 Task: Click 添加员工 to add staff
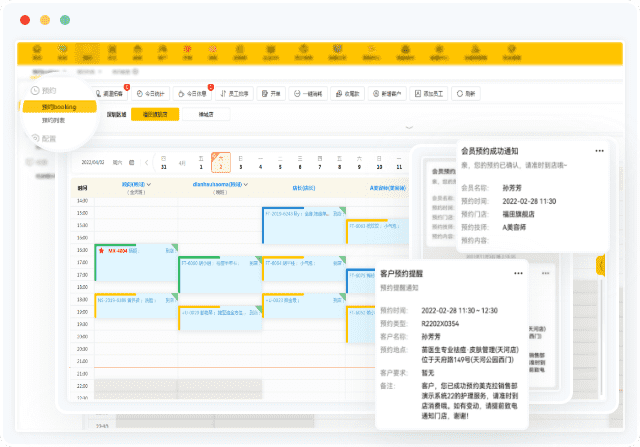point(429,93)
